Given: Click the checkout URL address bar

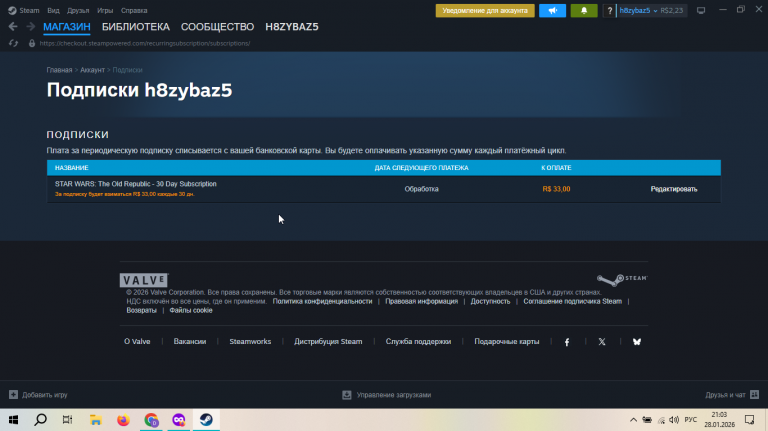Looking at the screenshot, I should coord(145,43).
